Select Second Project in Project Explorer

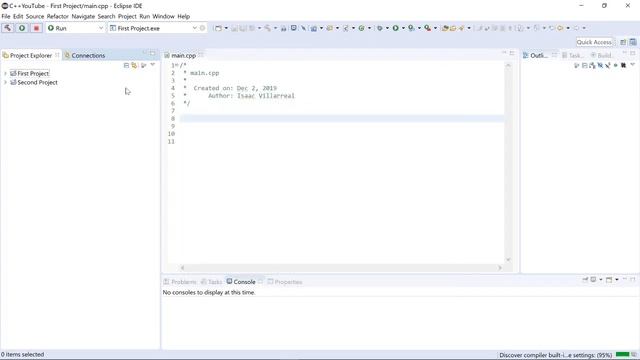[x=33, y=82]
